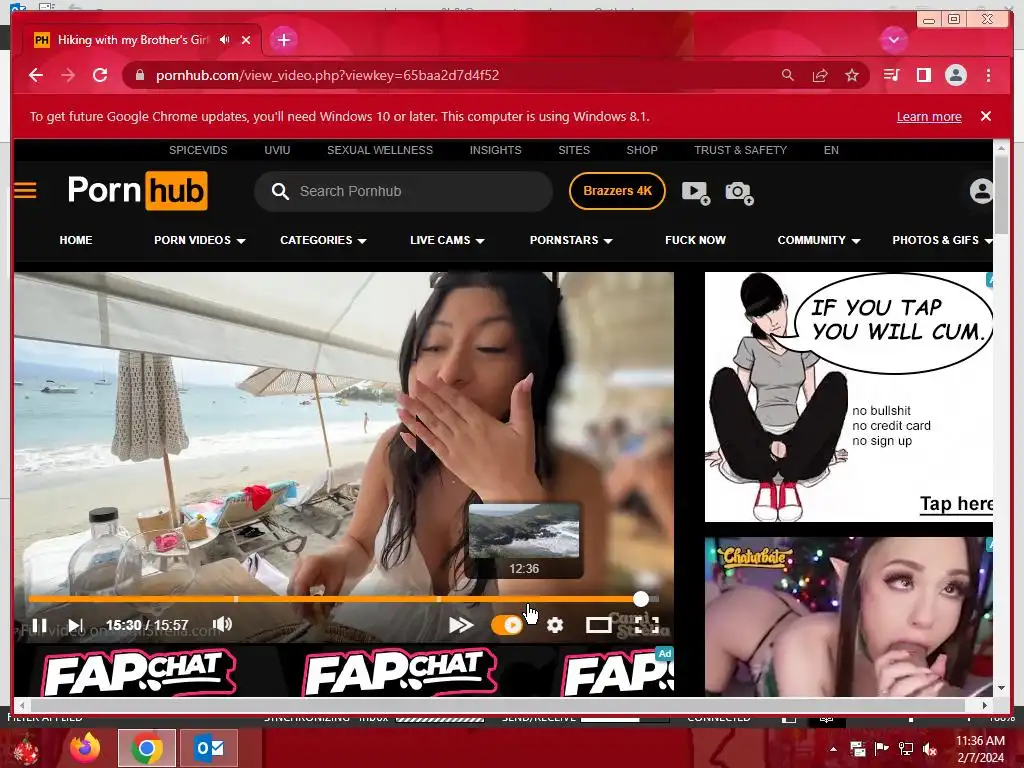Image resolution: width=1024 pixels, height=768 pixels.
Task: Open the Action Center flag in tray
Action: coord(882,749)
